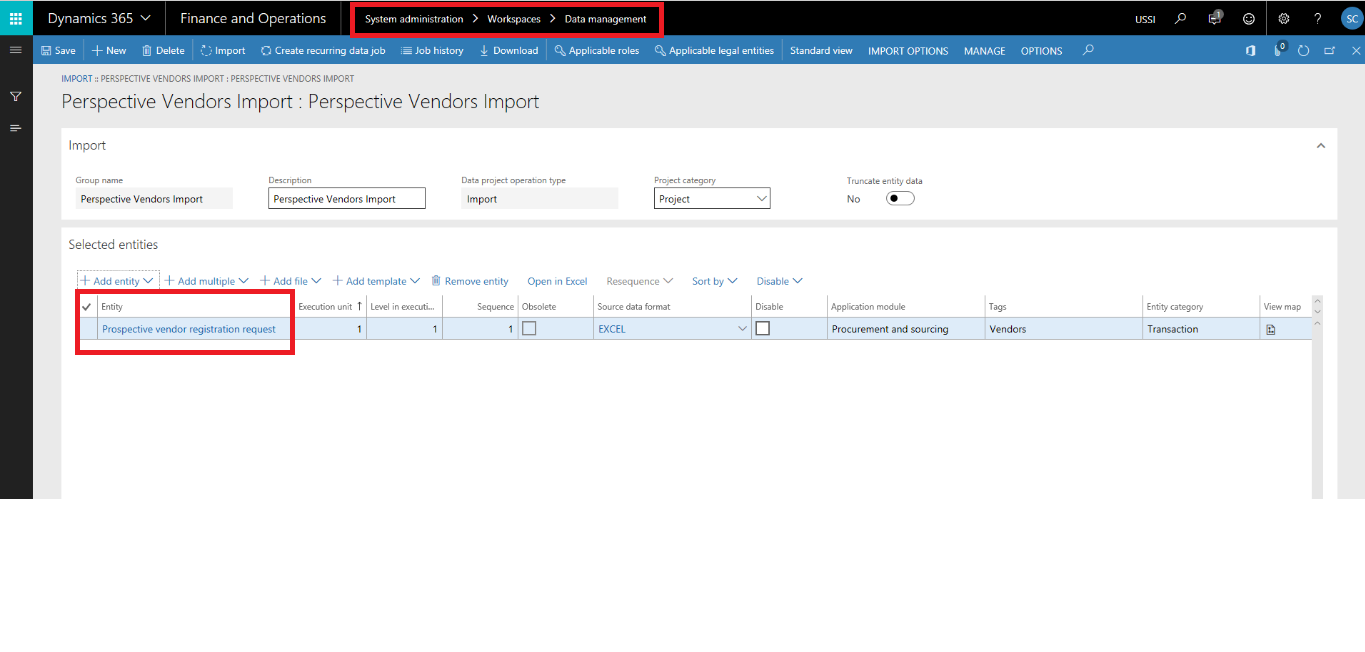1365x652 pixels.
Task: Toggle Truncate entity data switch
Action: pos(900,198)
